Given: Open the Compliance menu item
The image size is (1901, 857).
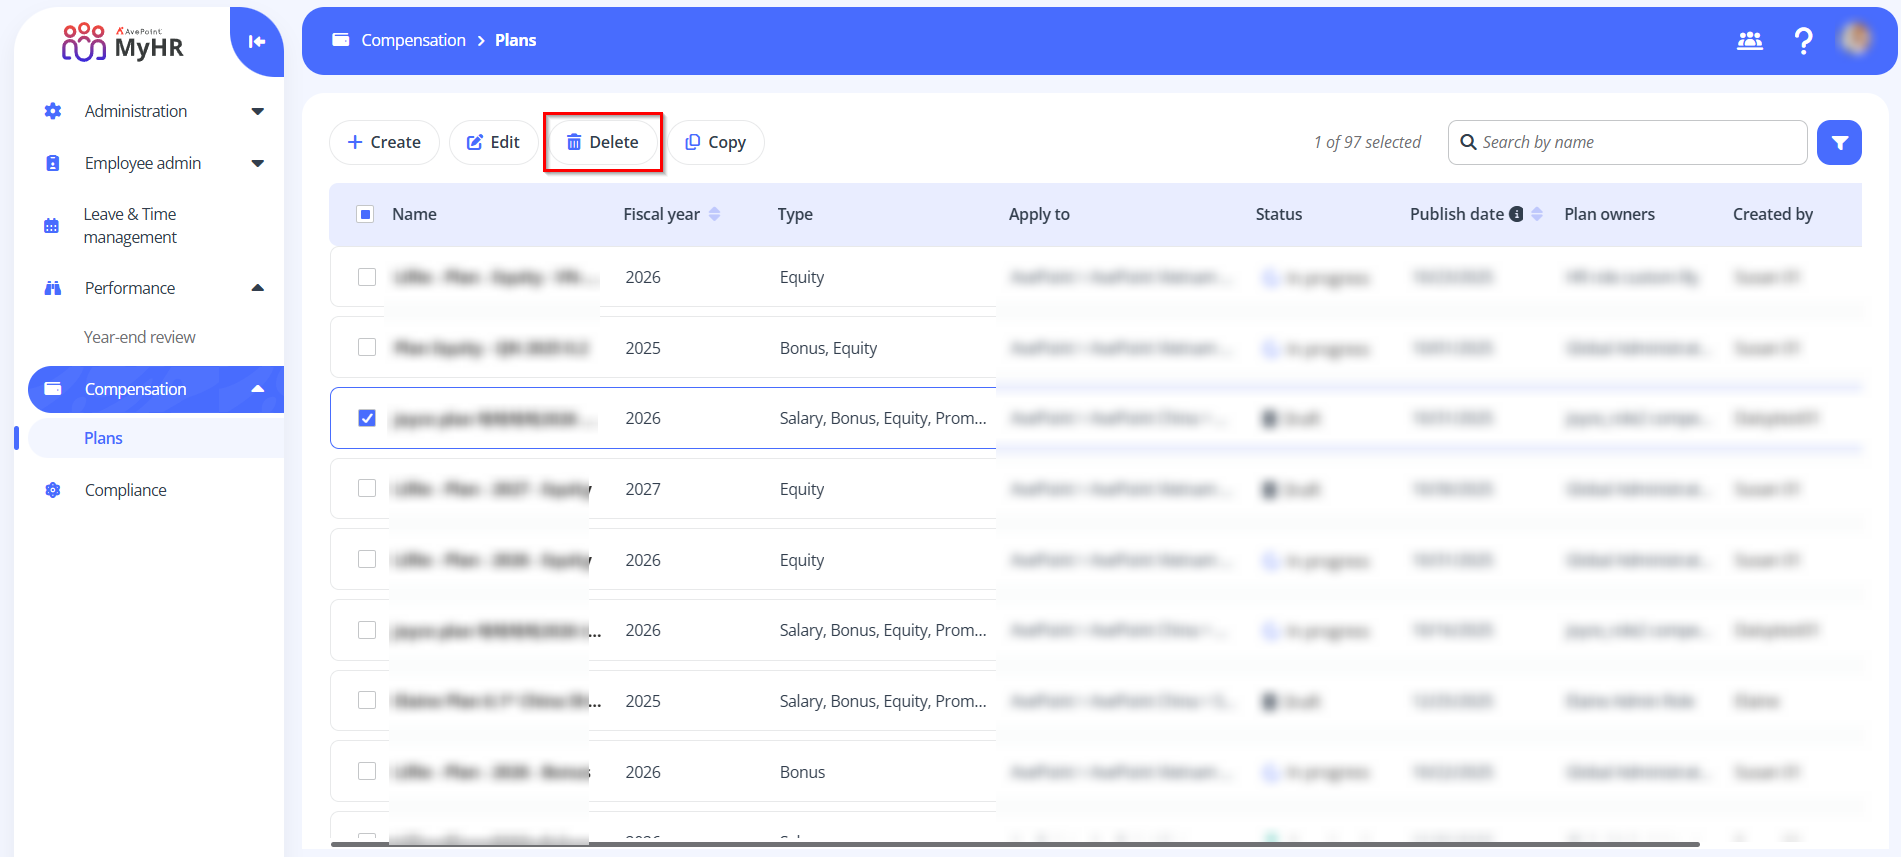Looking at the screenshot, I should coord(126,490).
